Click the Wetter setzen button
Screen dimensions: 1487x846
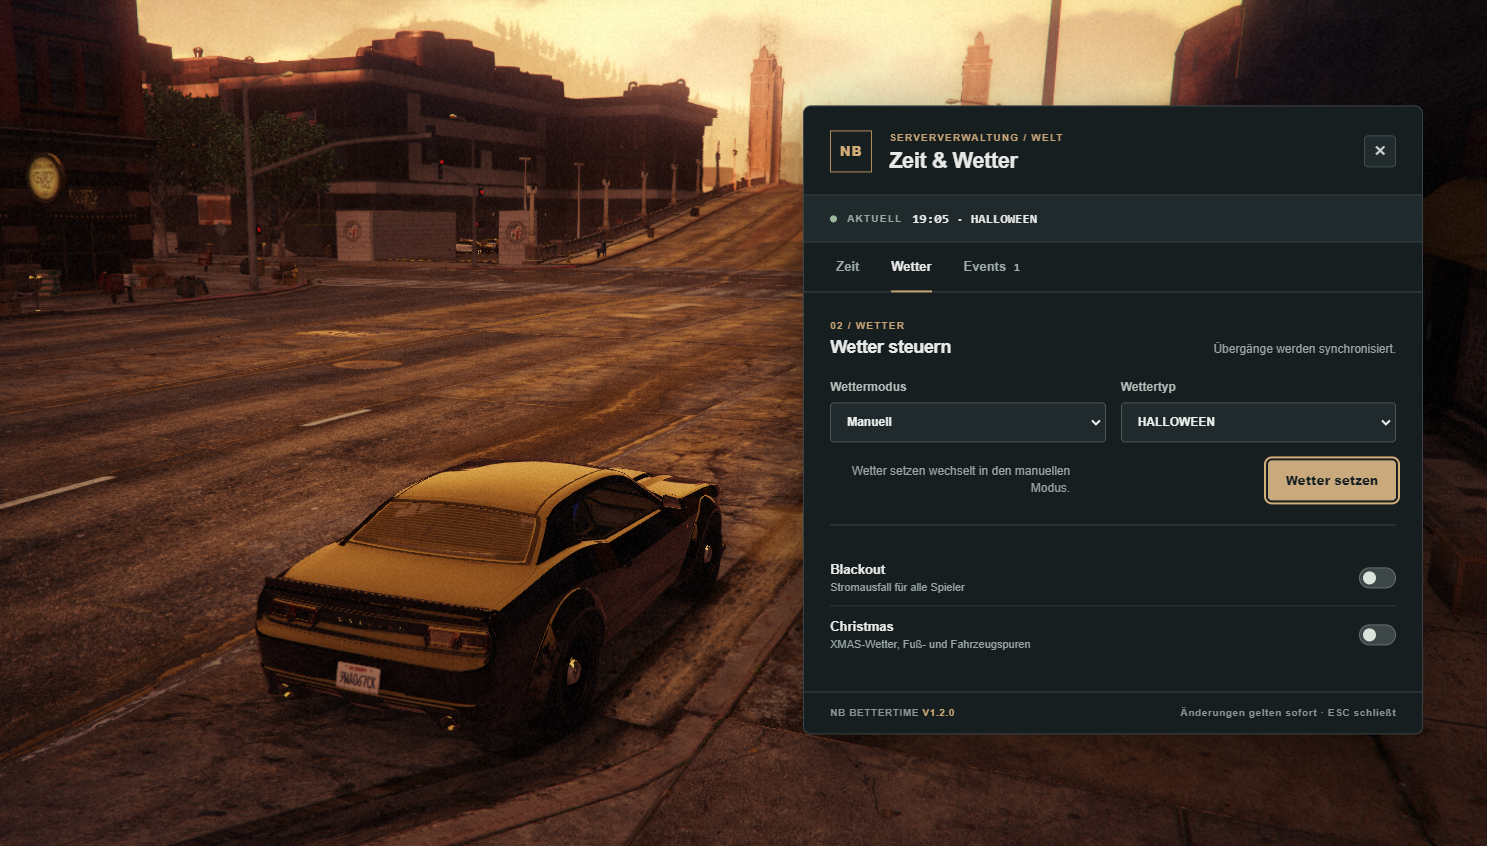(x=1331, y=481)
